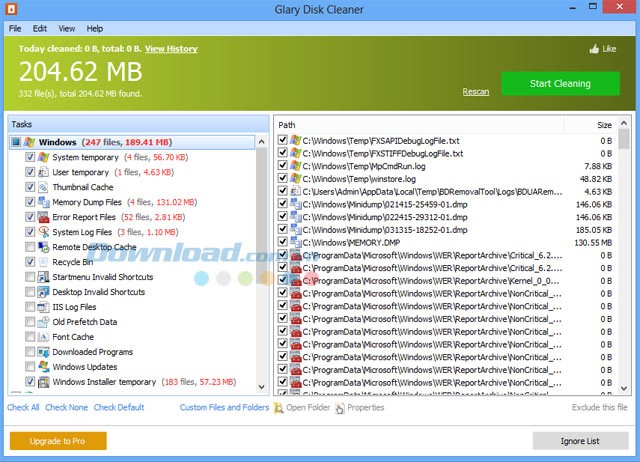Screen dimensions: 640x462
Task: Click the Desktop Invalid Shortcuts icon
Action: tap(44, 292)
